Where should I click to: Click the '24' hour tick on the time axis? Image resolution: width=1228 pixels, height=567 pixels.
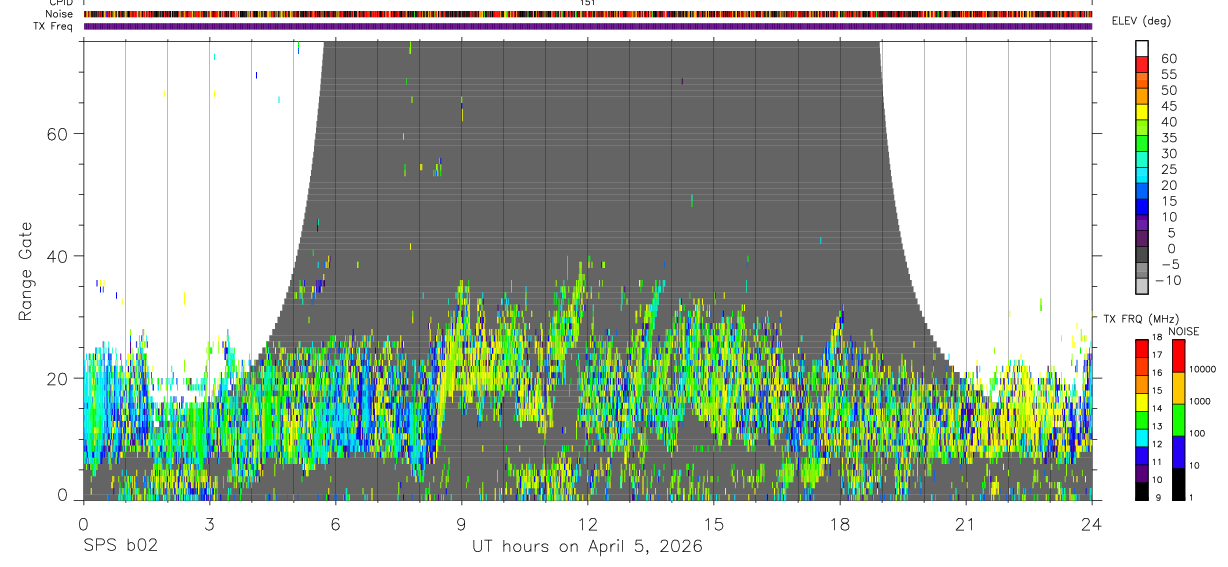(x=1092, y=523)
